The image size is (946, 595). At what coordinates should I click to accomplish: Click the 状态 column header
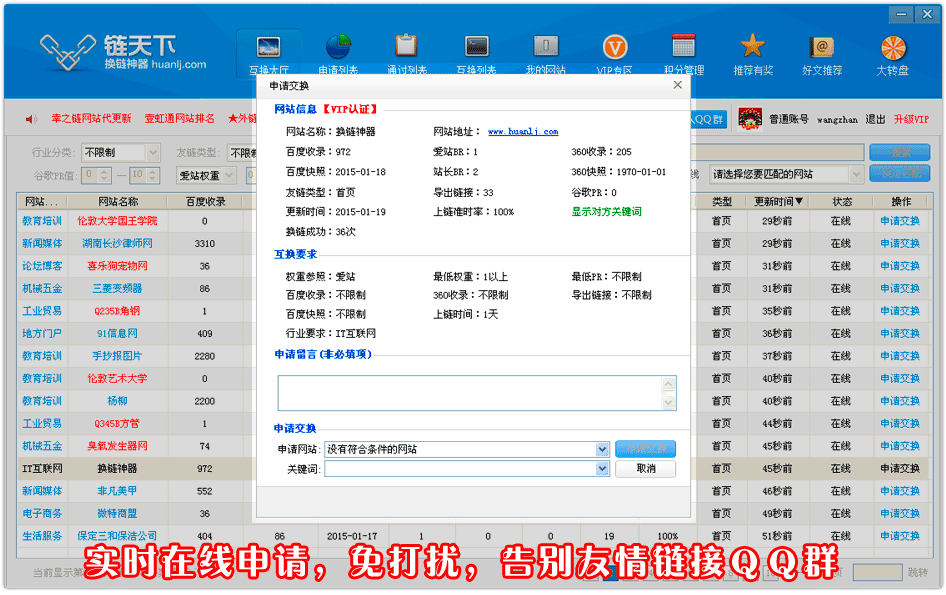[842, 202]
